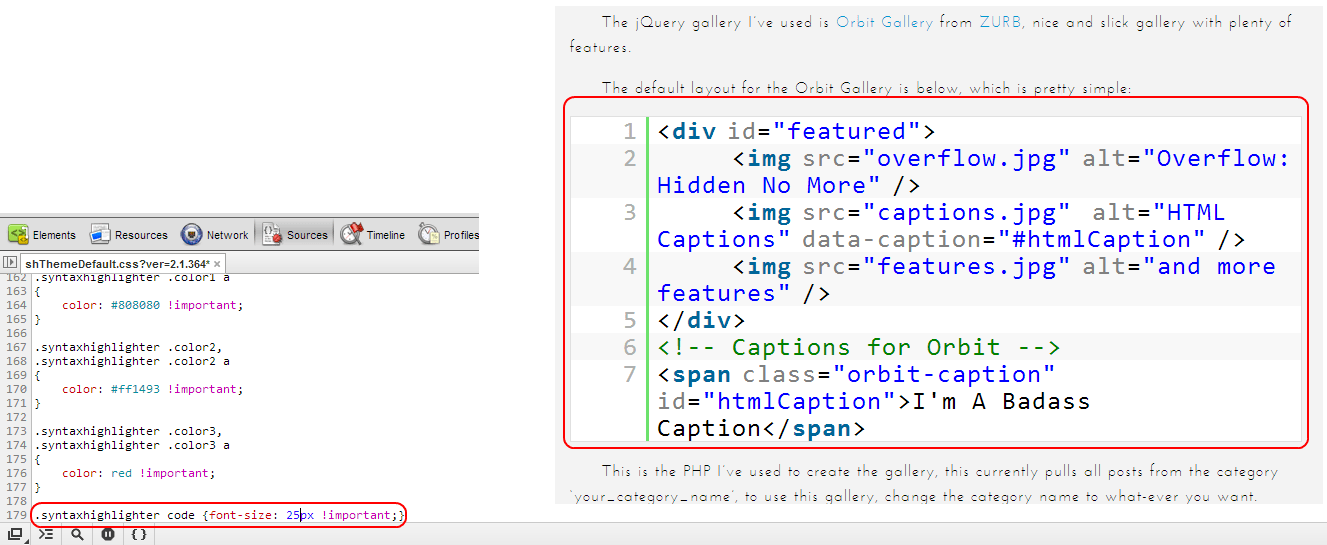Click the dock/undock DevTools icon
This screenshot has width=1327, height=545.
[15, 535]
